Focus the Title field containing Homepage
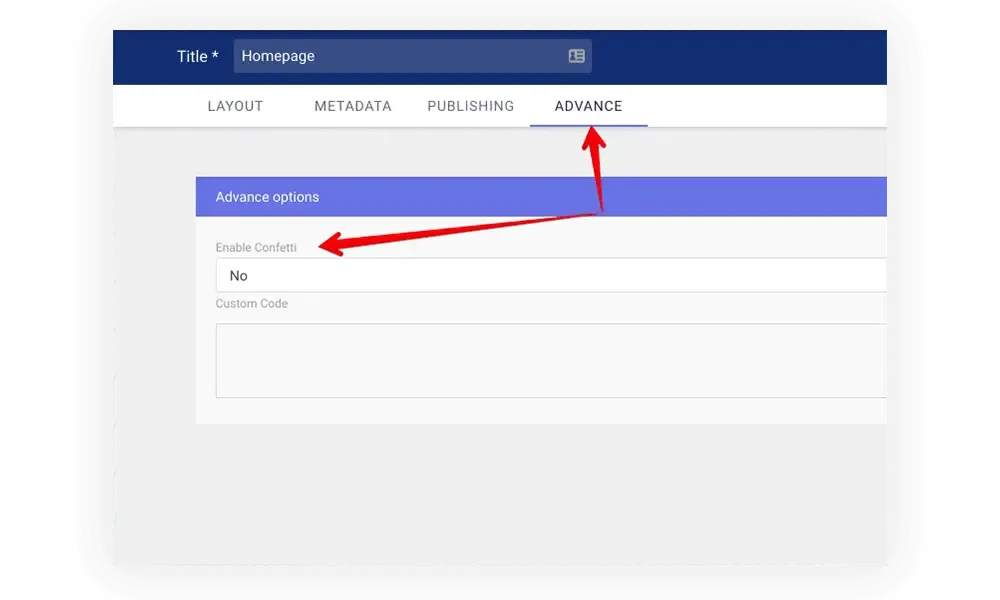This screenshot has width=1000, height=600. [x=412, y=56]
